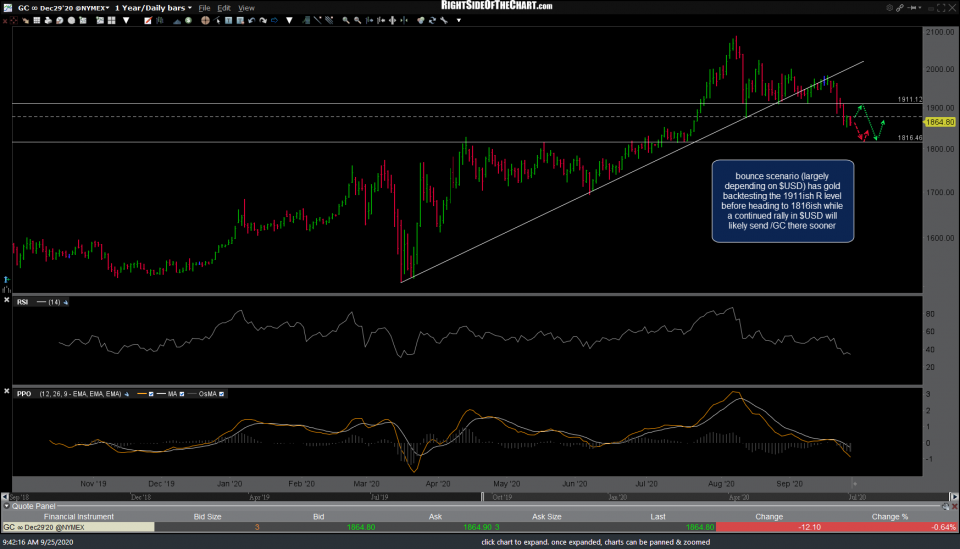This screenshot has width=960, height=549.
Task: Toggle the PPO MA line checkbox
Action: click(182, 394)
